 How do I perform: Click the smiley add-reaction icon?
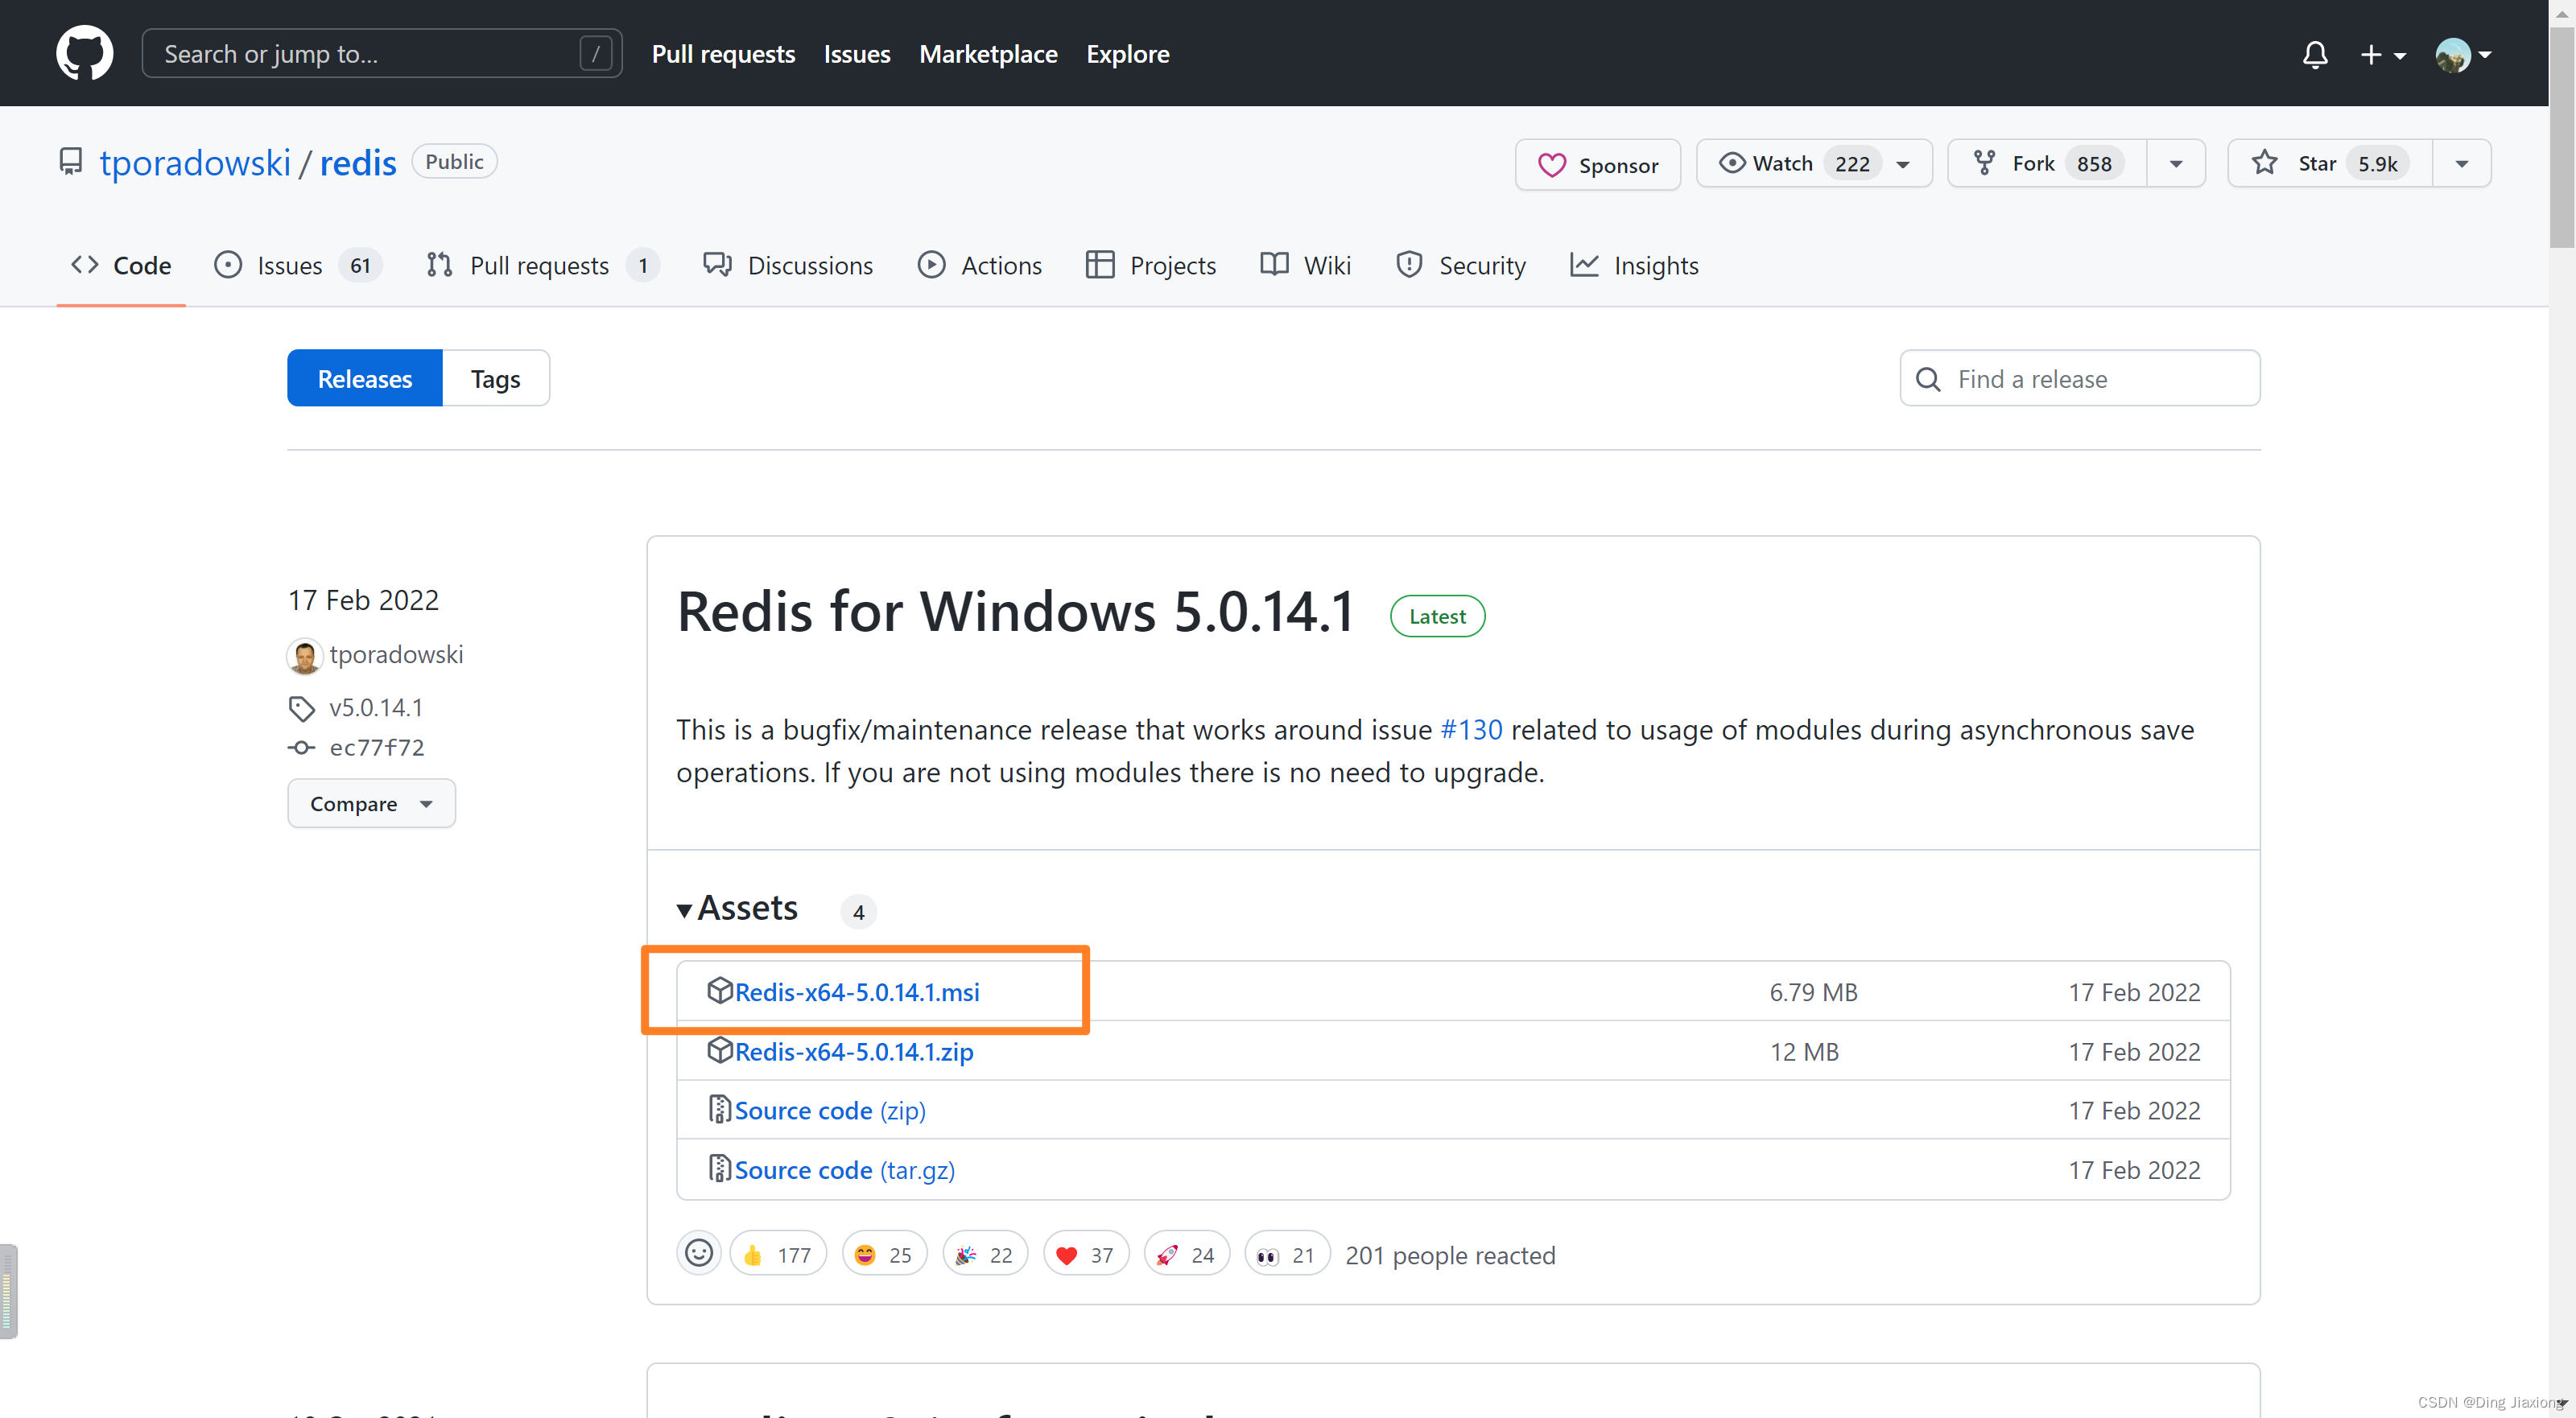coord(698,1253)
